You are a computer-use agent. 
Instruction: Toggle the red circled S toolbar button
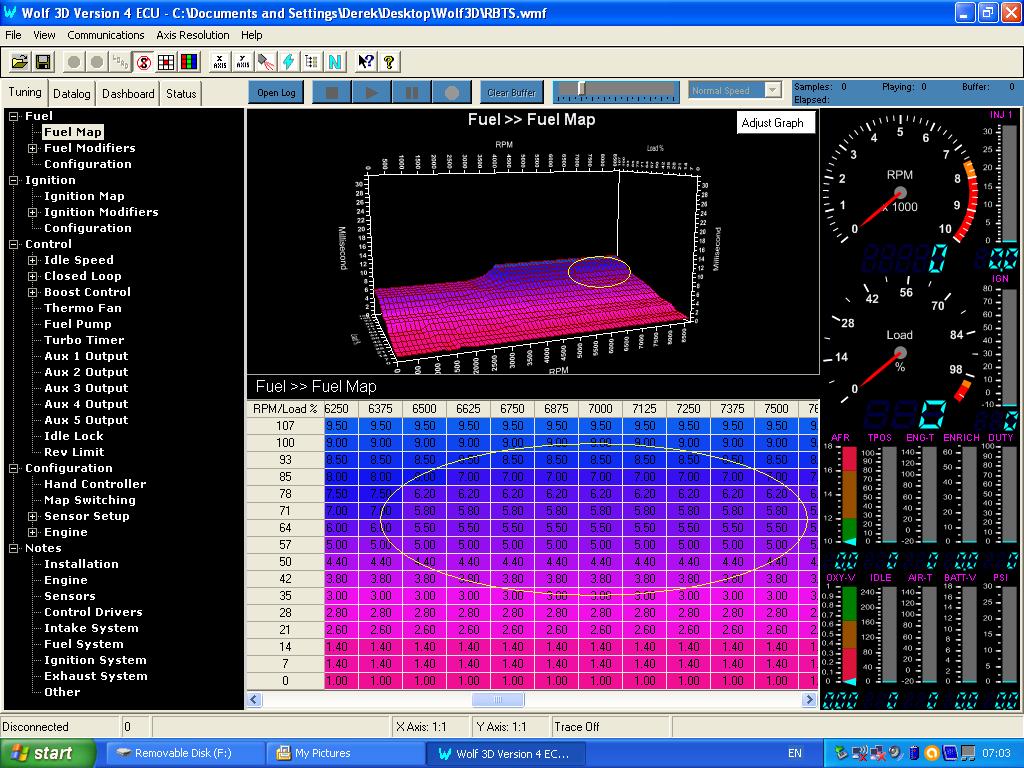[143, 62]
